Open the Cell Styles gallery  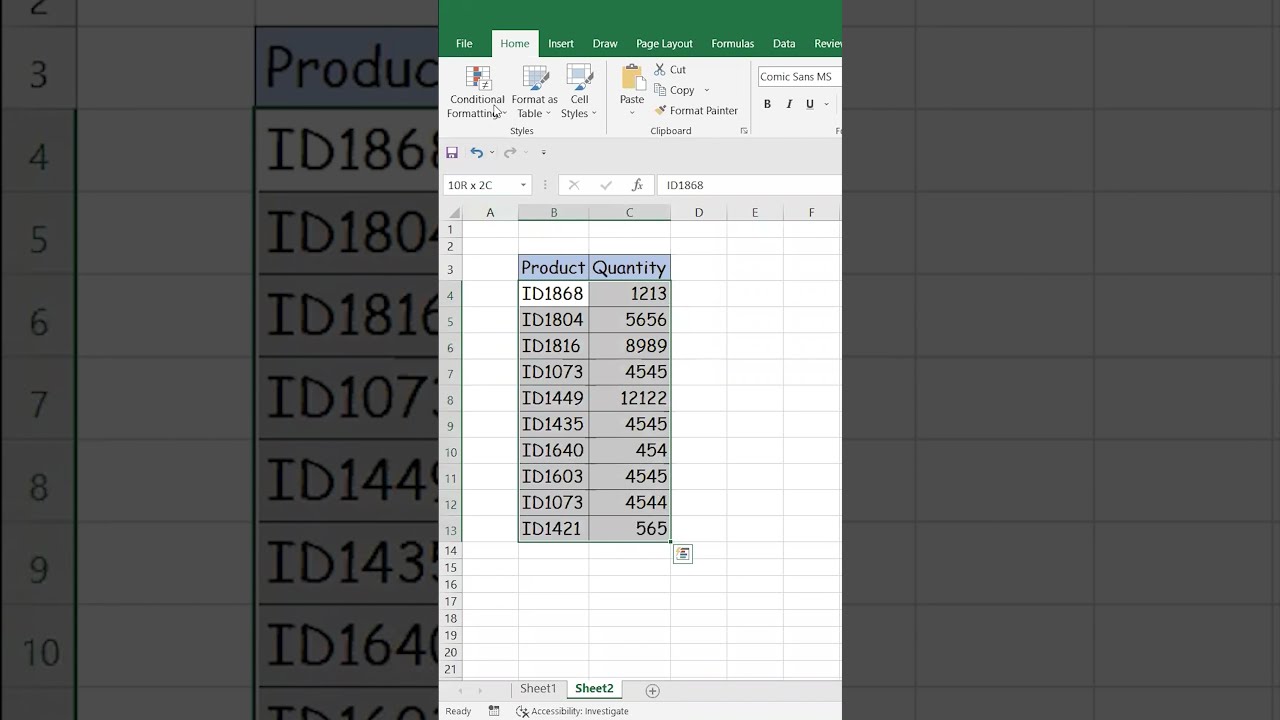pyautogui.click(x=579, y=92)
